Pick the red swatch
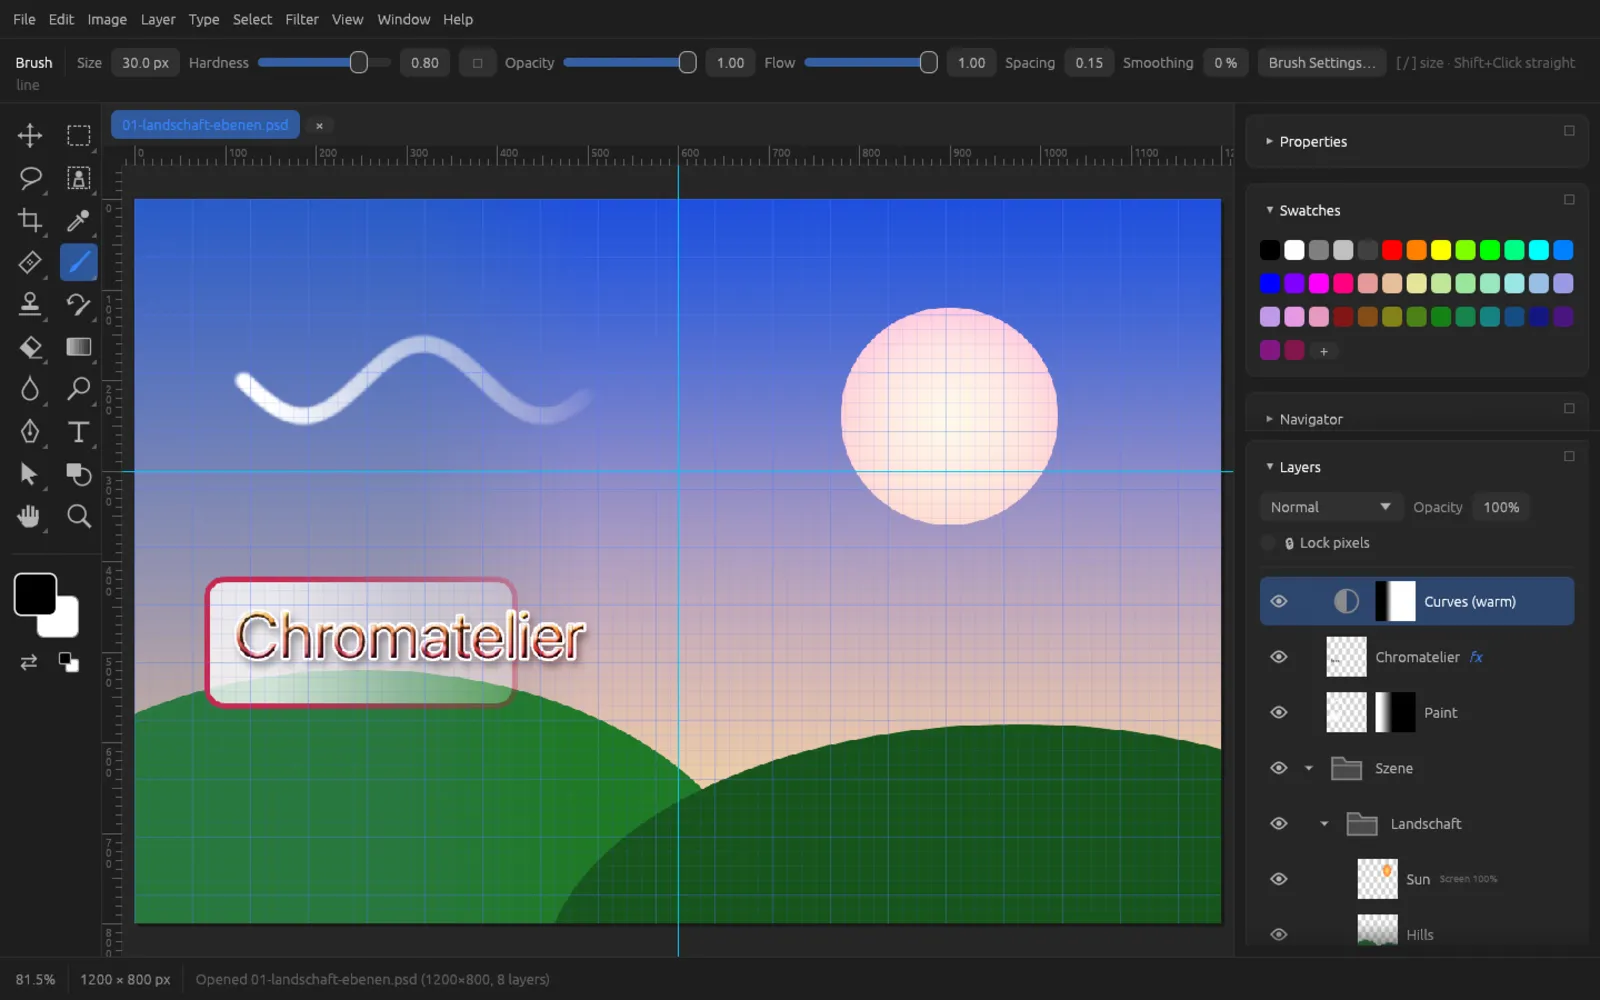Screen dimensions: 1600x1000 pos(1392,250)
